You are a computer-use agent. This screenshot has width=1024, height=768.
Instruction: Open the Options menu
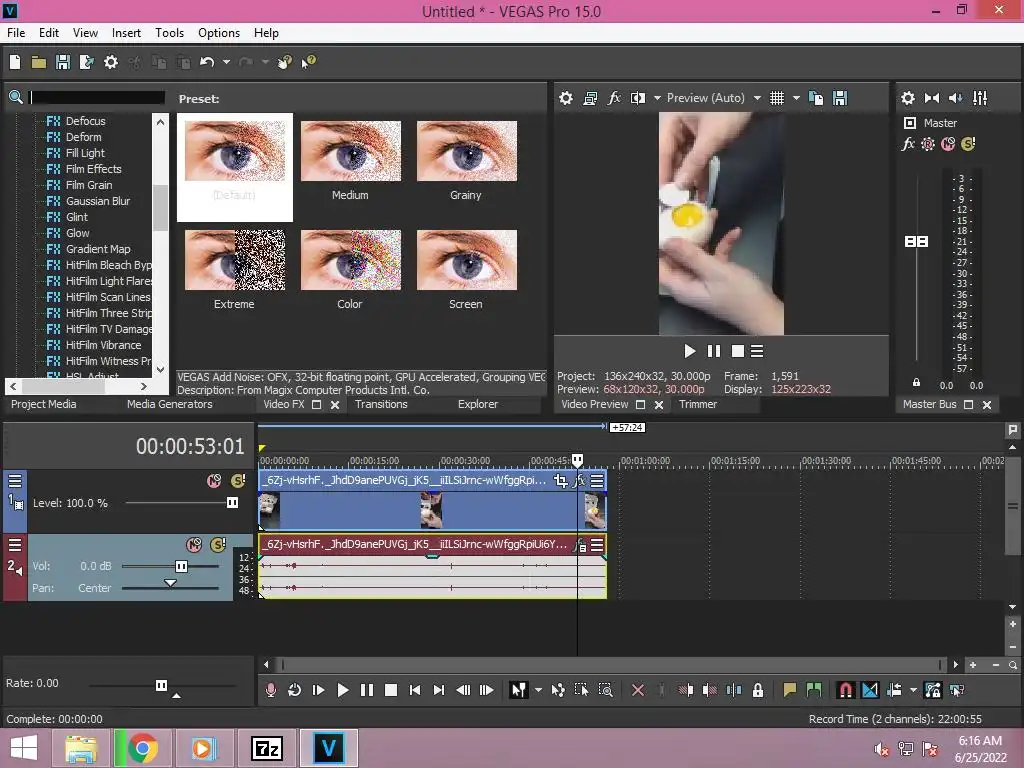[219, 33]
